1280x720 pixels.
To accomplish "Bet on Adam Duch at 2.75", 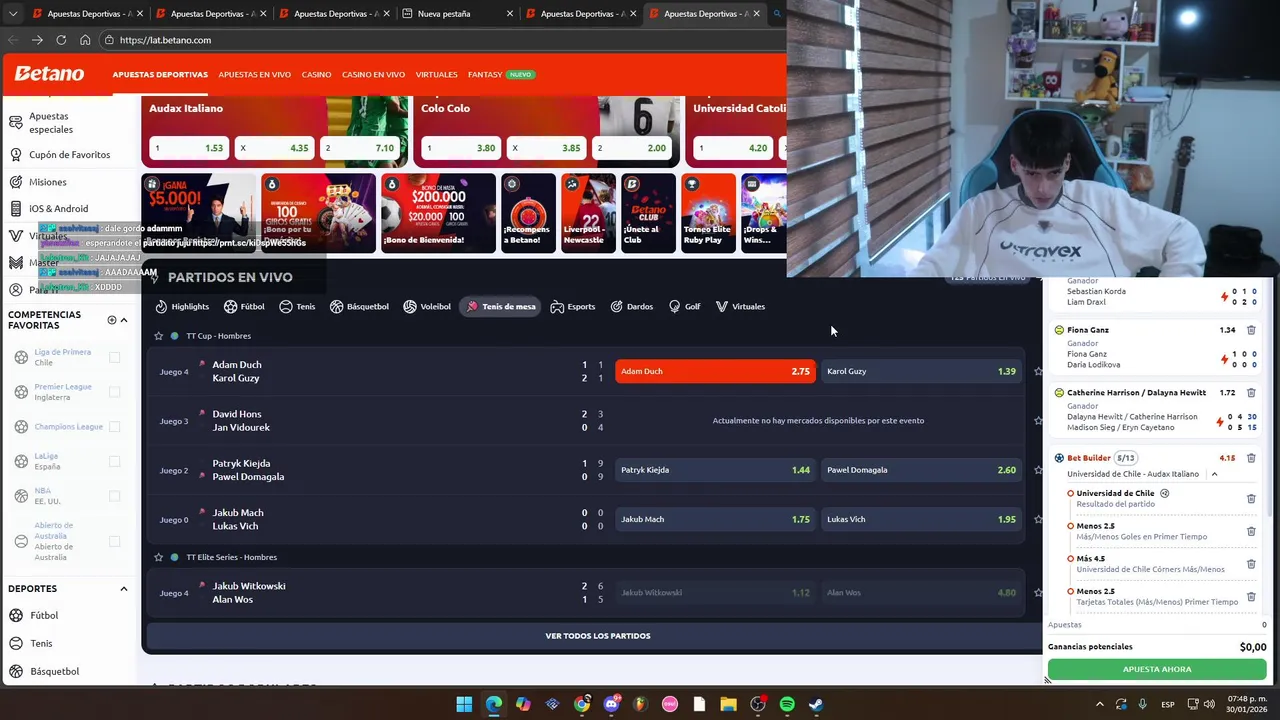I will (715, 371).
